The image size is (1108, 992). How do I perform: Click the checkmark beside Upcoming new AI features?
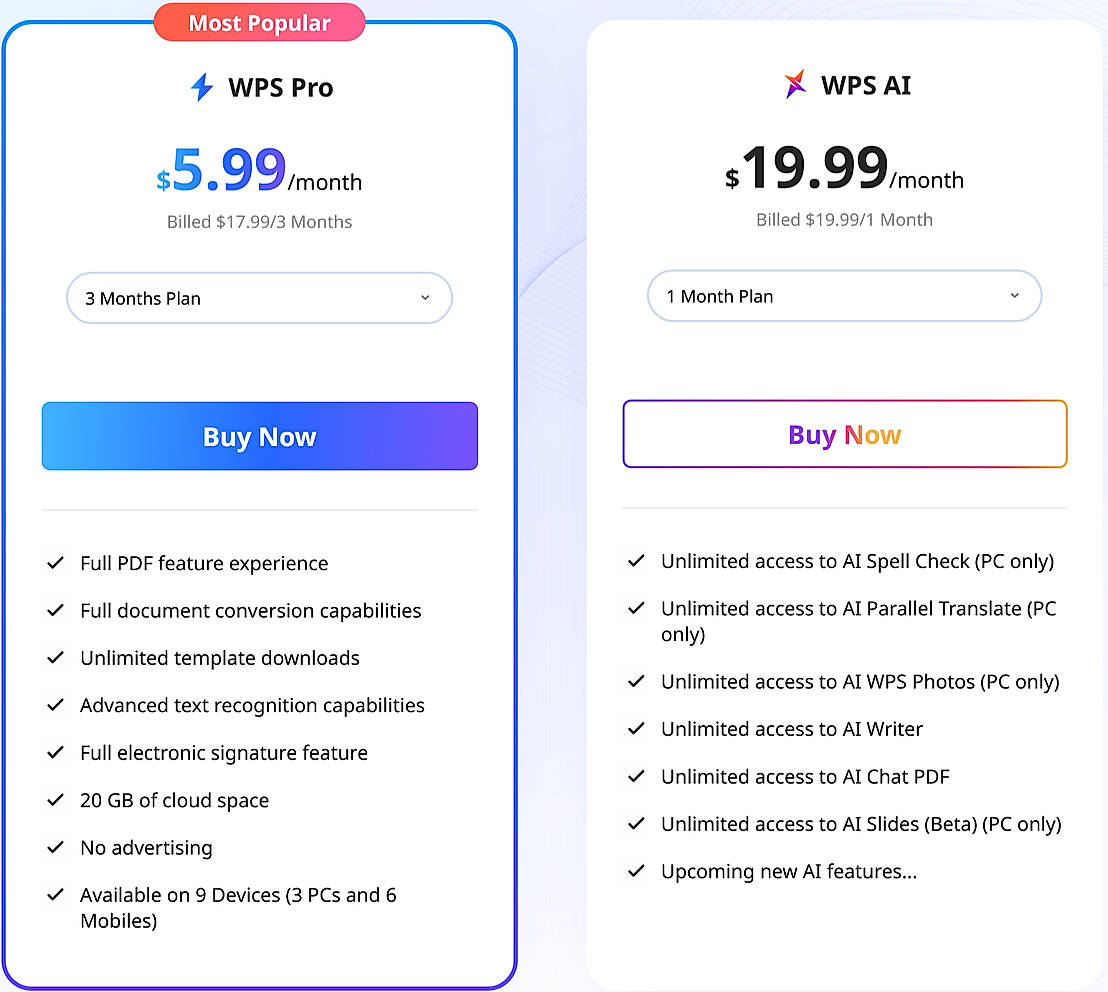(x=636, y=871)
